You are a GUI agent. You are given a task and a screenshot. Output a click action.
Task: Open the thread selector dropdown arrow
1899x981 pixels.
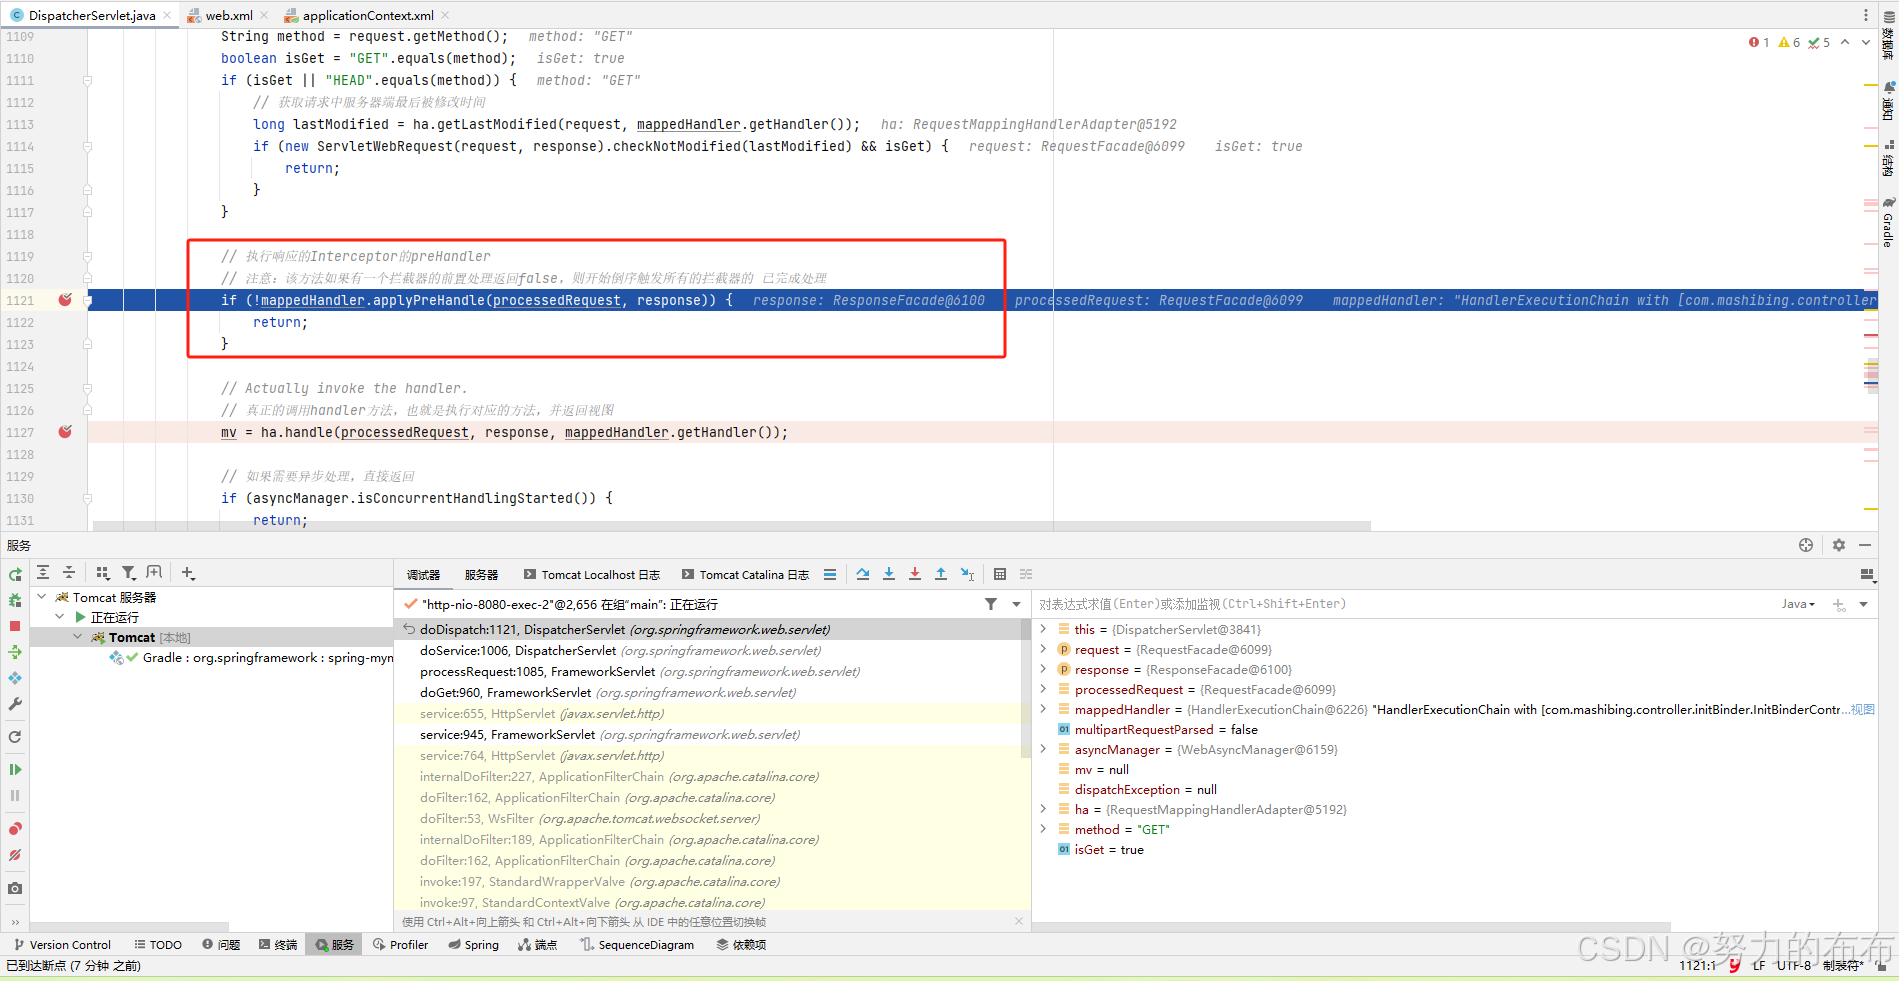pyautogui.click(x=1016, y=604)
